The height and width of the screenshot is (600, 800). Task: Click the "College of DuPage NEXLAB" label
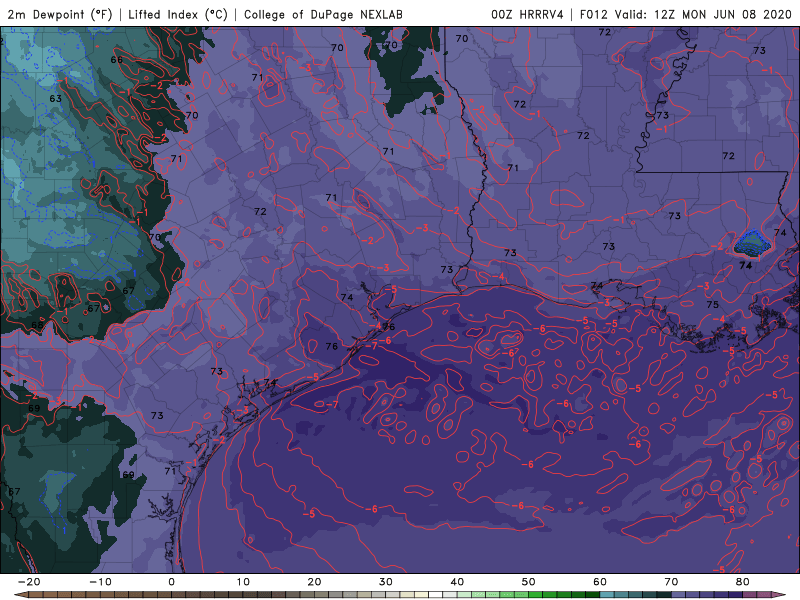click(x=323, y=14)
